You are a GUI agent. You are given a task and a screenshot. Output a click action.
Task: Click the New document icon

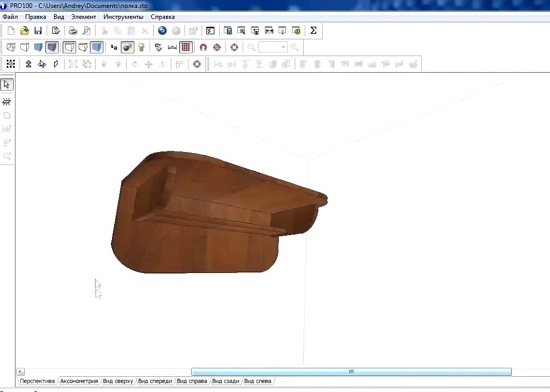click(11, 31)
